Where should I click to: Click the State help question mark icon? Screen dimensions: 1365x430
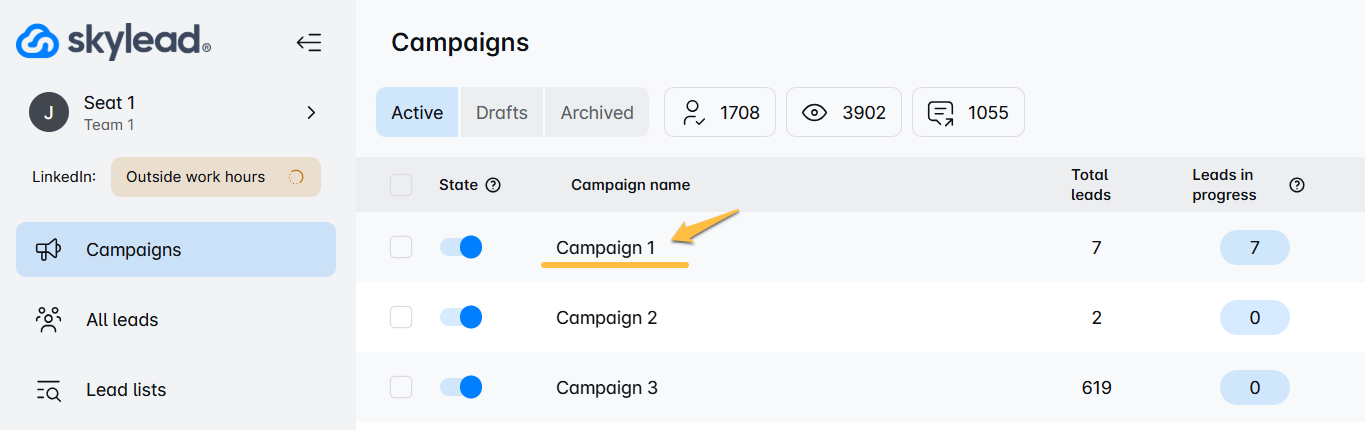492,185
